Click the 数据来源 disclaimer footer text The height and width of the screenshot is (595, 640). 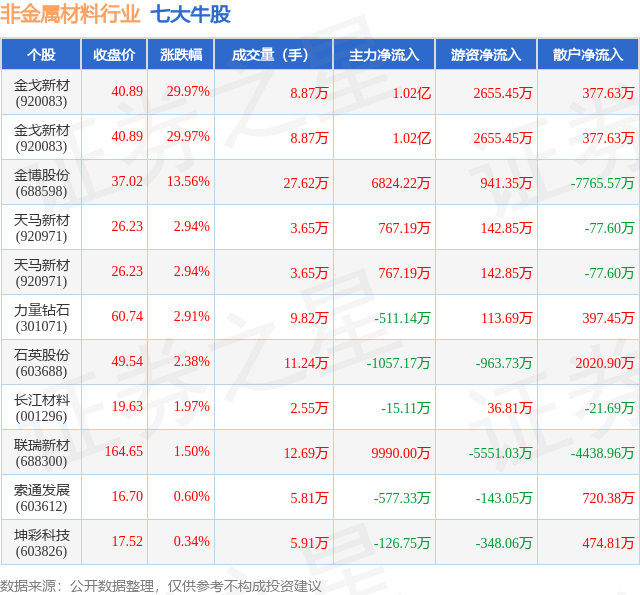tap(161, 586)
